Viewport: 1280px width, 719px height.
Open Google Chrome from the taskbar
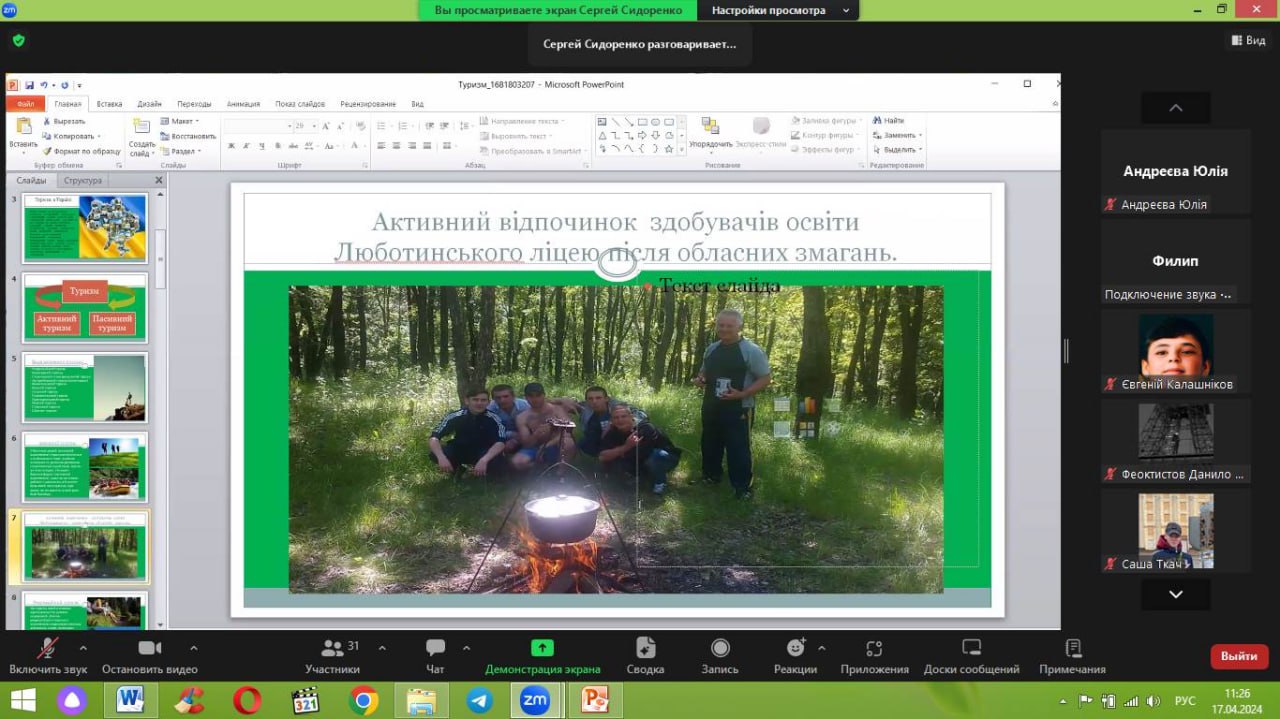click(364, 700)
